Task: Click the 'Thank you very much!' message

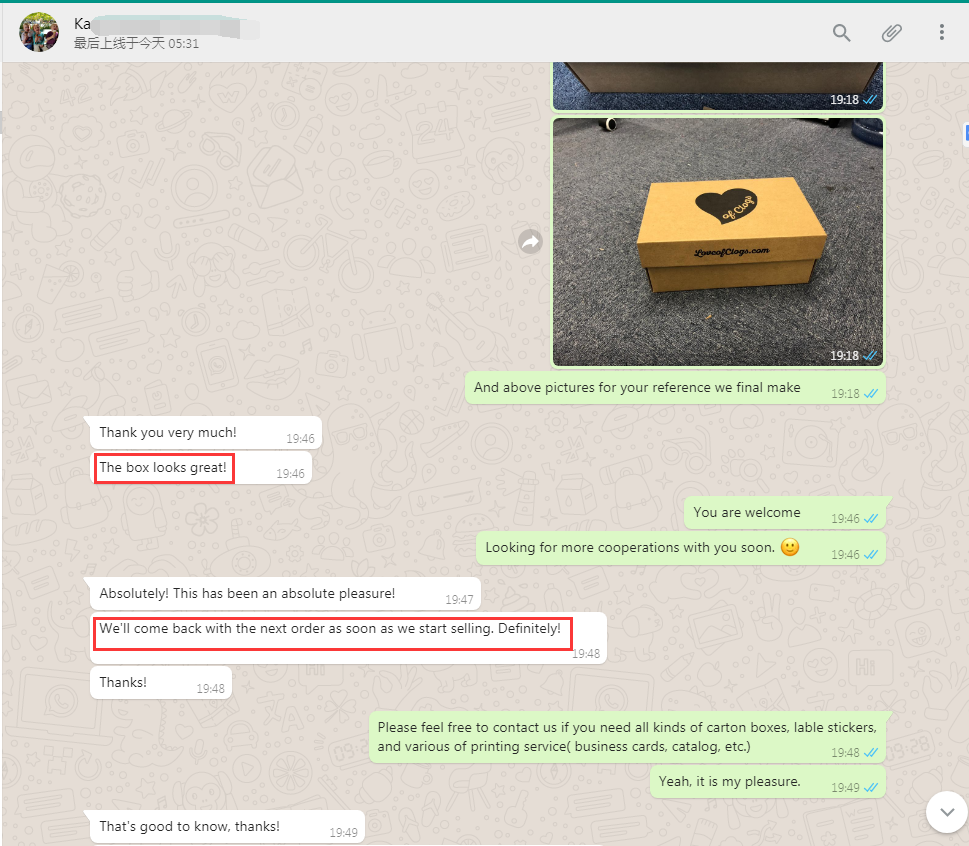Action: click(x=168, y=433)
